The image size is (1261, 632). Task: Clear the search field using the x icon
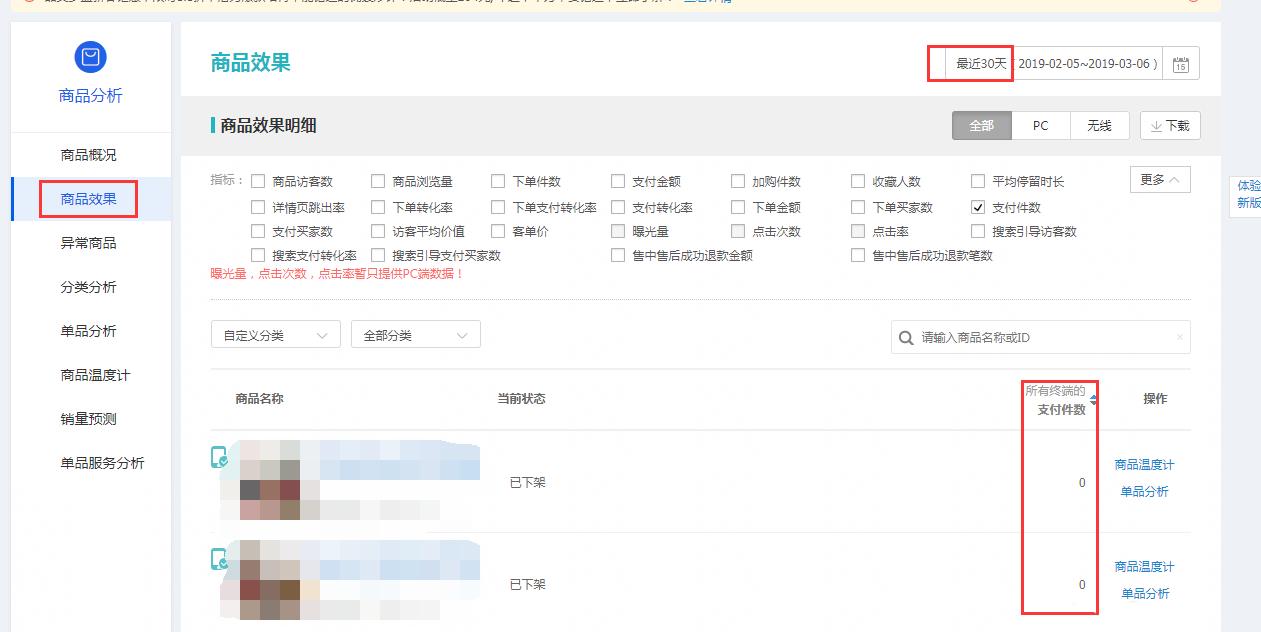1180,337
